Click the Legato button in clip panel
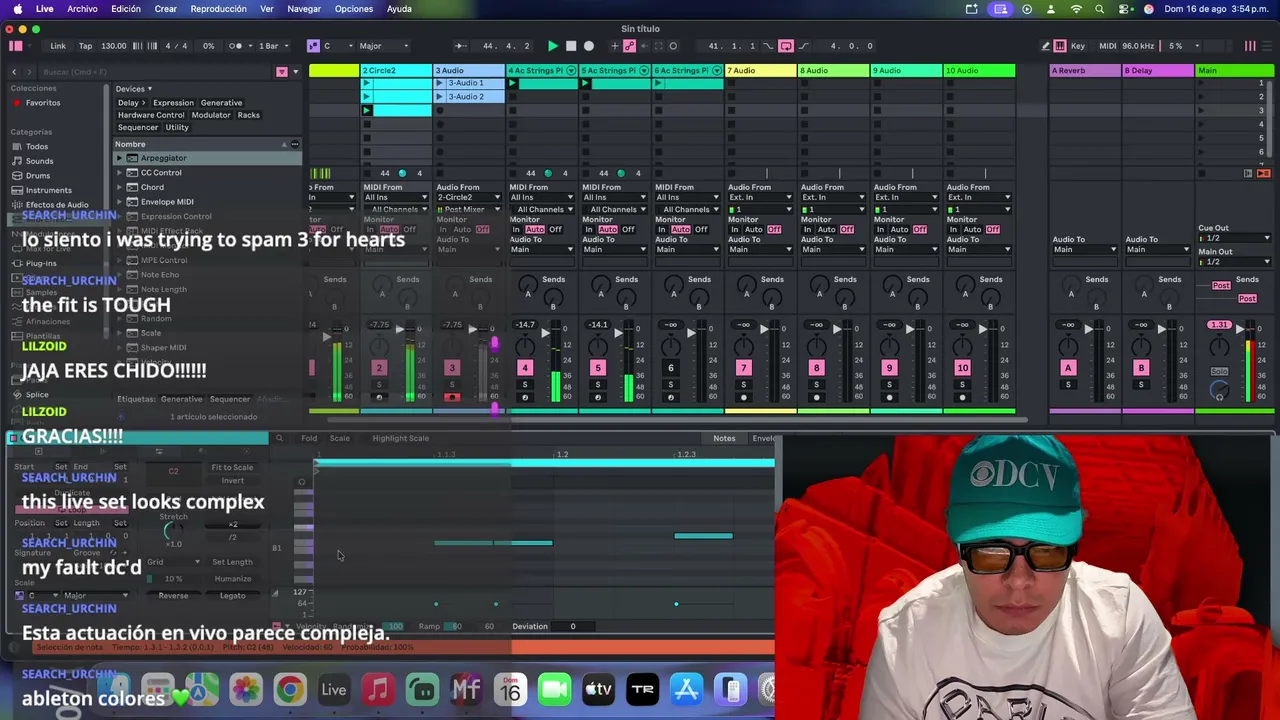This screenshot has height=720, width=1280. (x=232, y=596)
